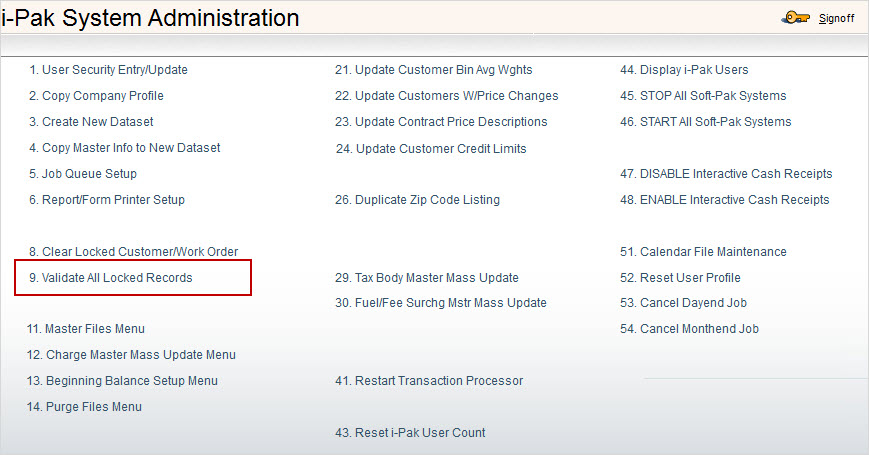Choose 29. Tax Body Master Mass Update
The width and height of the screenshot is (869, 455).
(427, 278)
